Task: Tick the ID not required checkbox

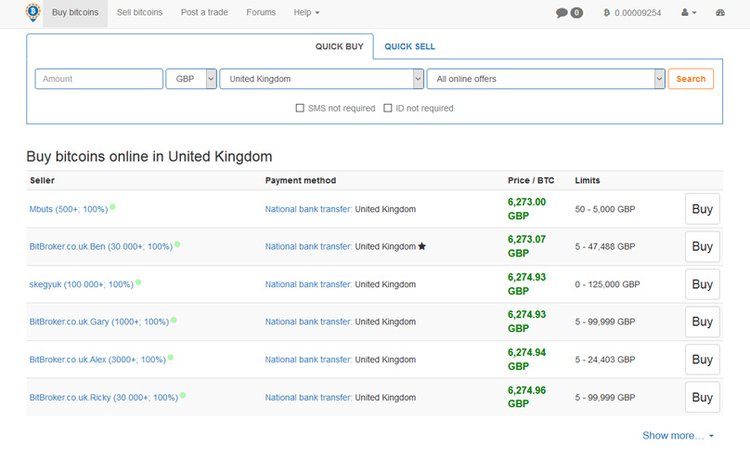Action: click(388, 108)
